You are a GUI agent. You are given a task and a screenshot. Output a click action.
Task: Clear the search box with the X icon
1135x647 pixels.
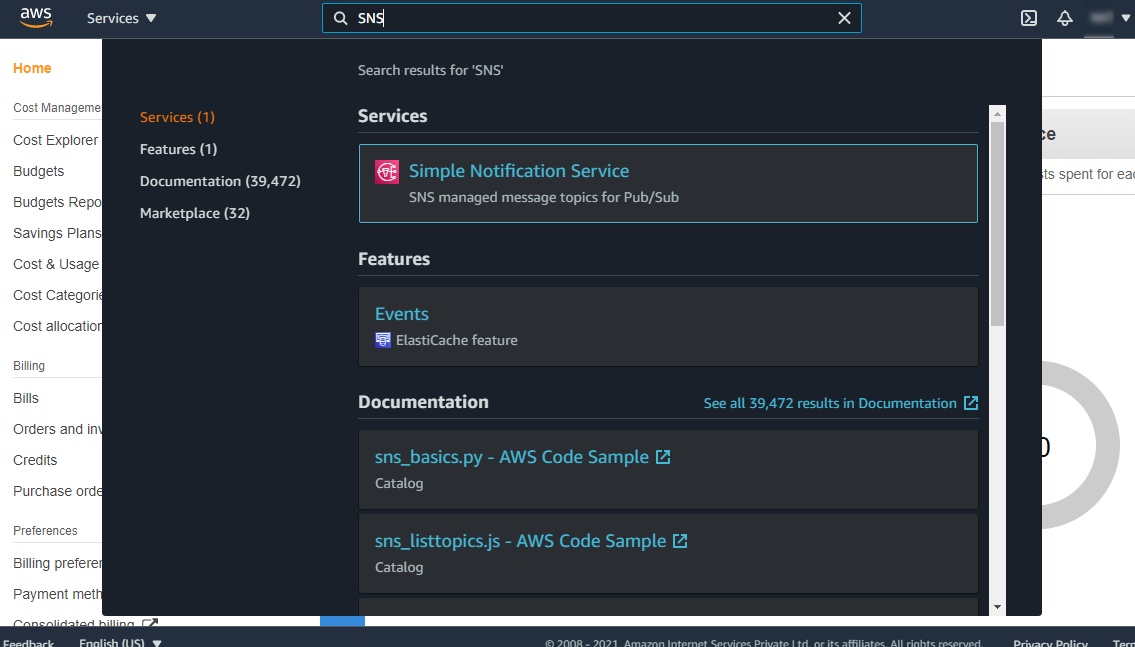(x=844, y=18)
